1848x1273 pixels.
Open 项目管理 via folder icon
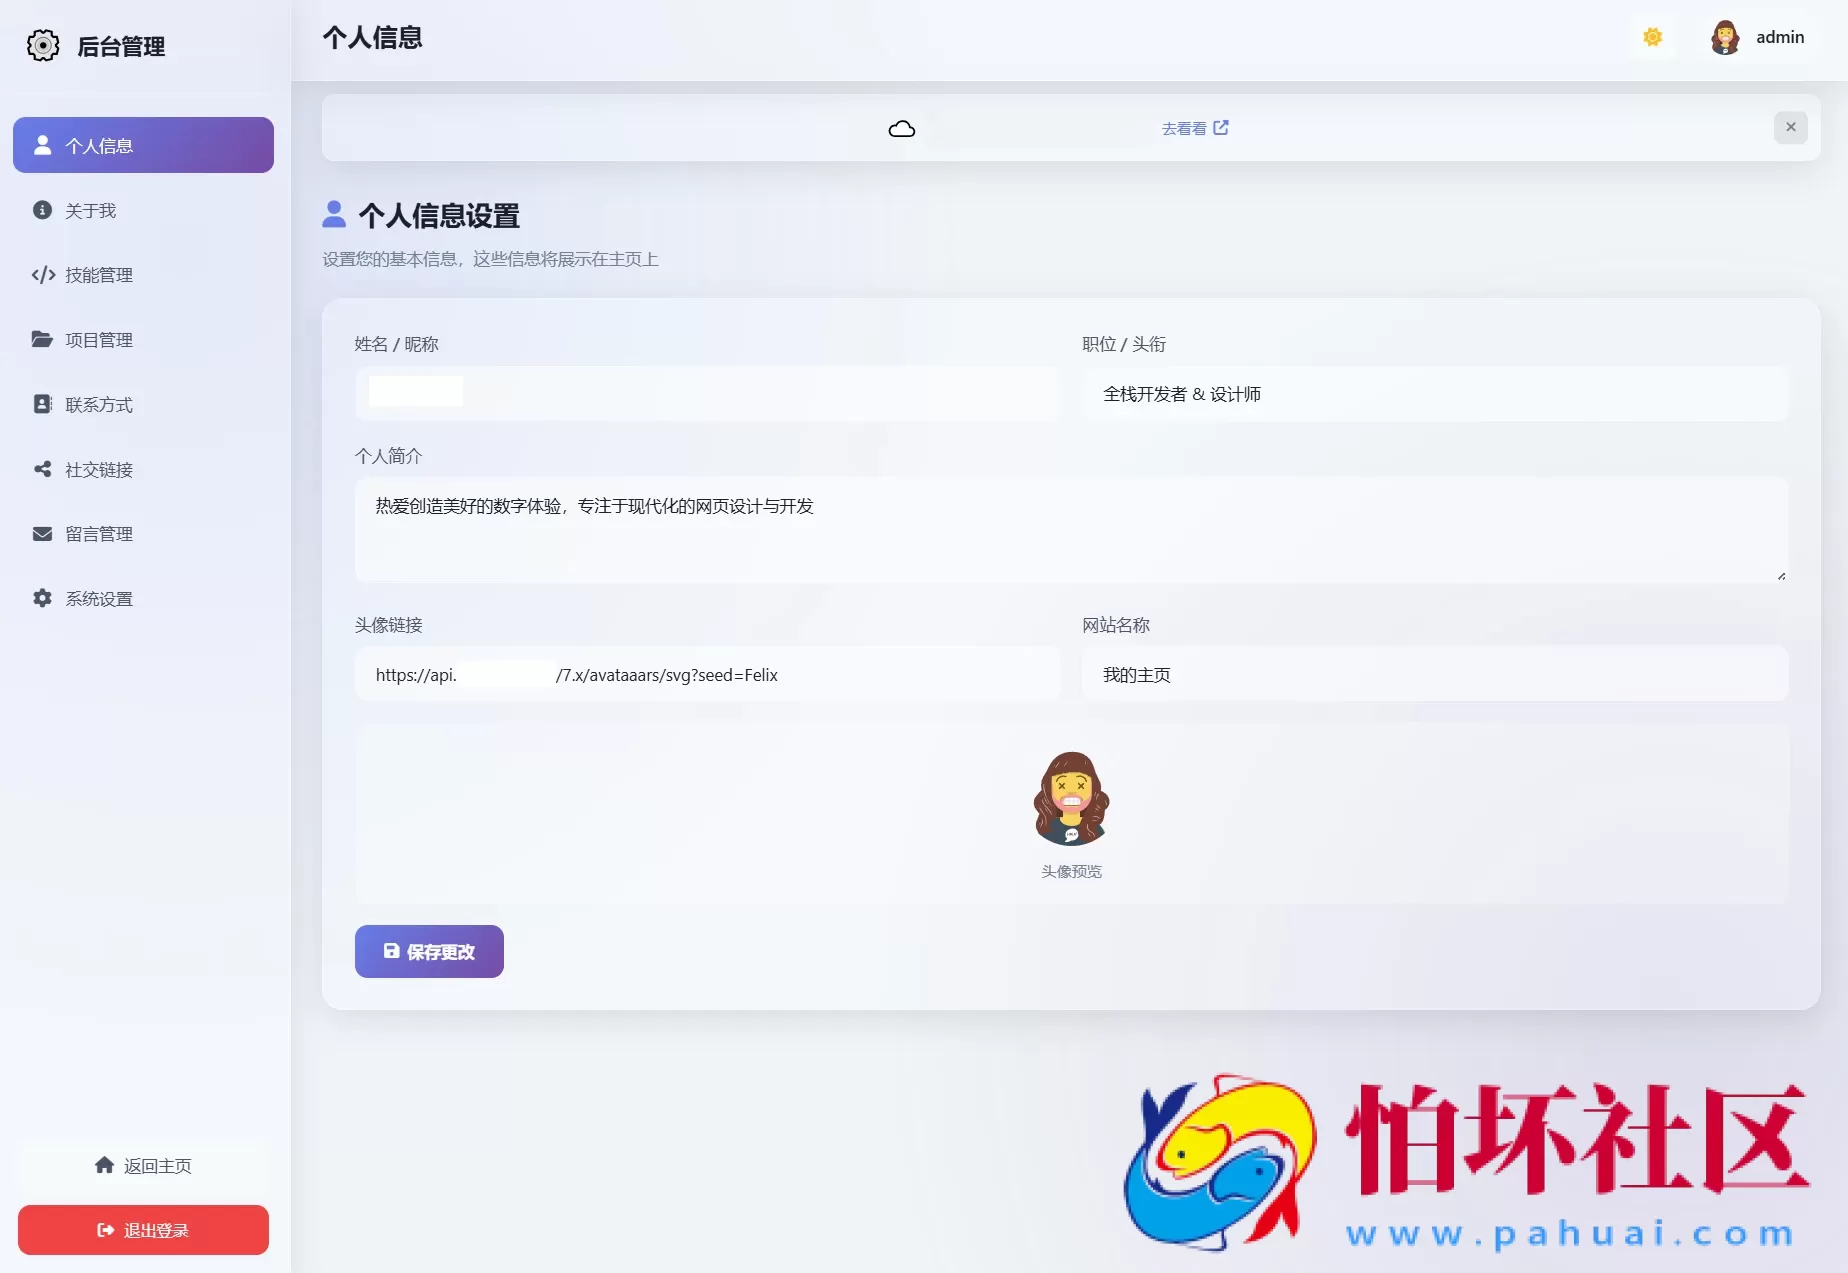[x=41, y=339]
